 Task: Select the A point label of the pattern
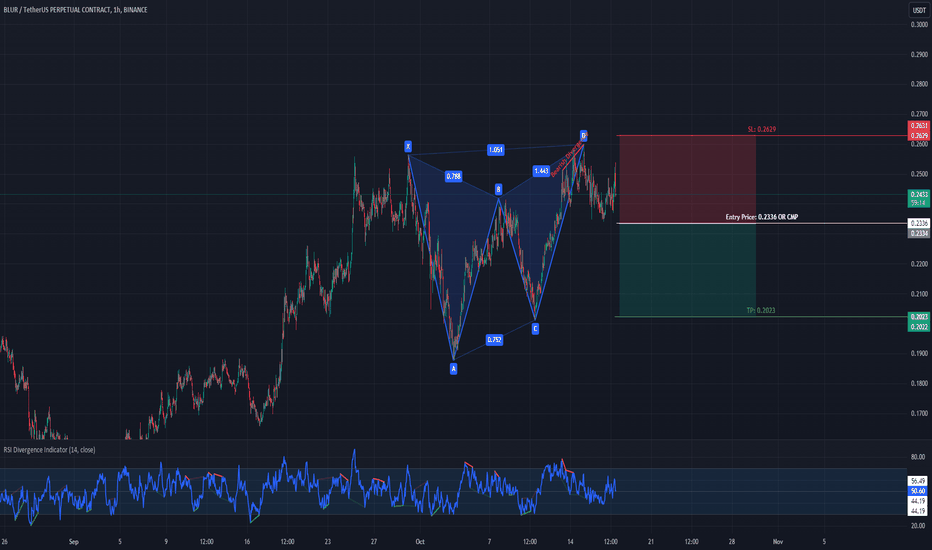point(454,369)
